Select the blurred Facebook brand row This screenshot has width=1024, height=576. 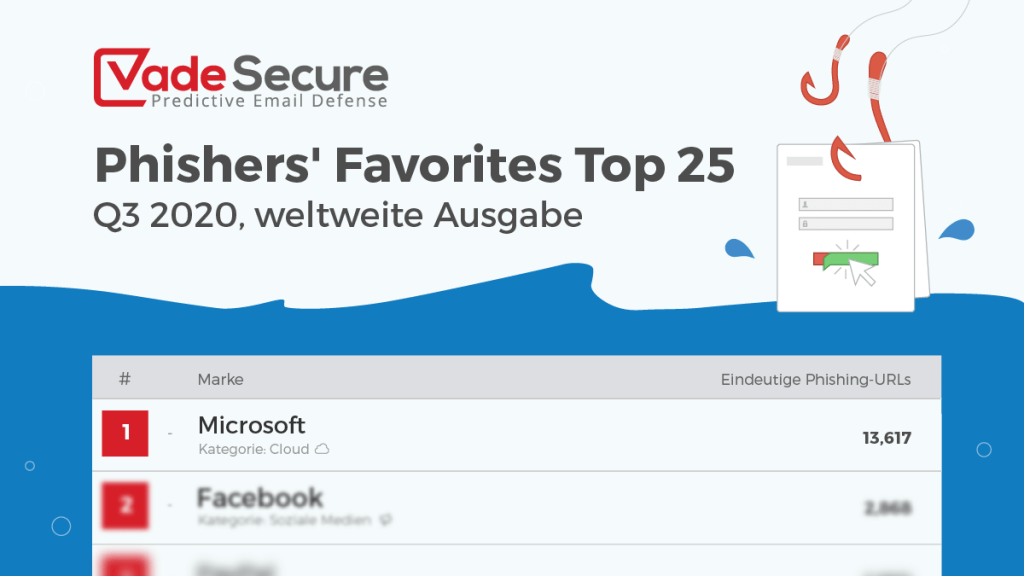(x=517, y=507)
